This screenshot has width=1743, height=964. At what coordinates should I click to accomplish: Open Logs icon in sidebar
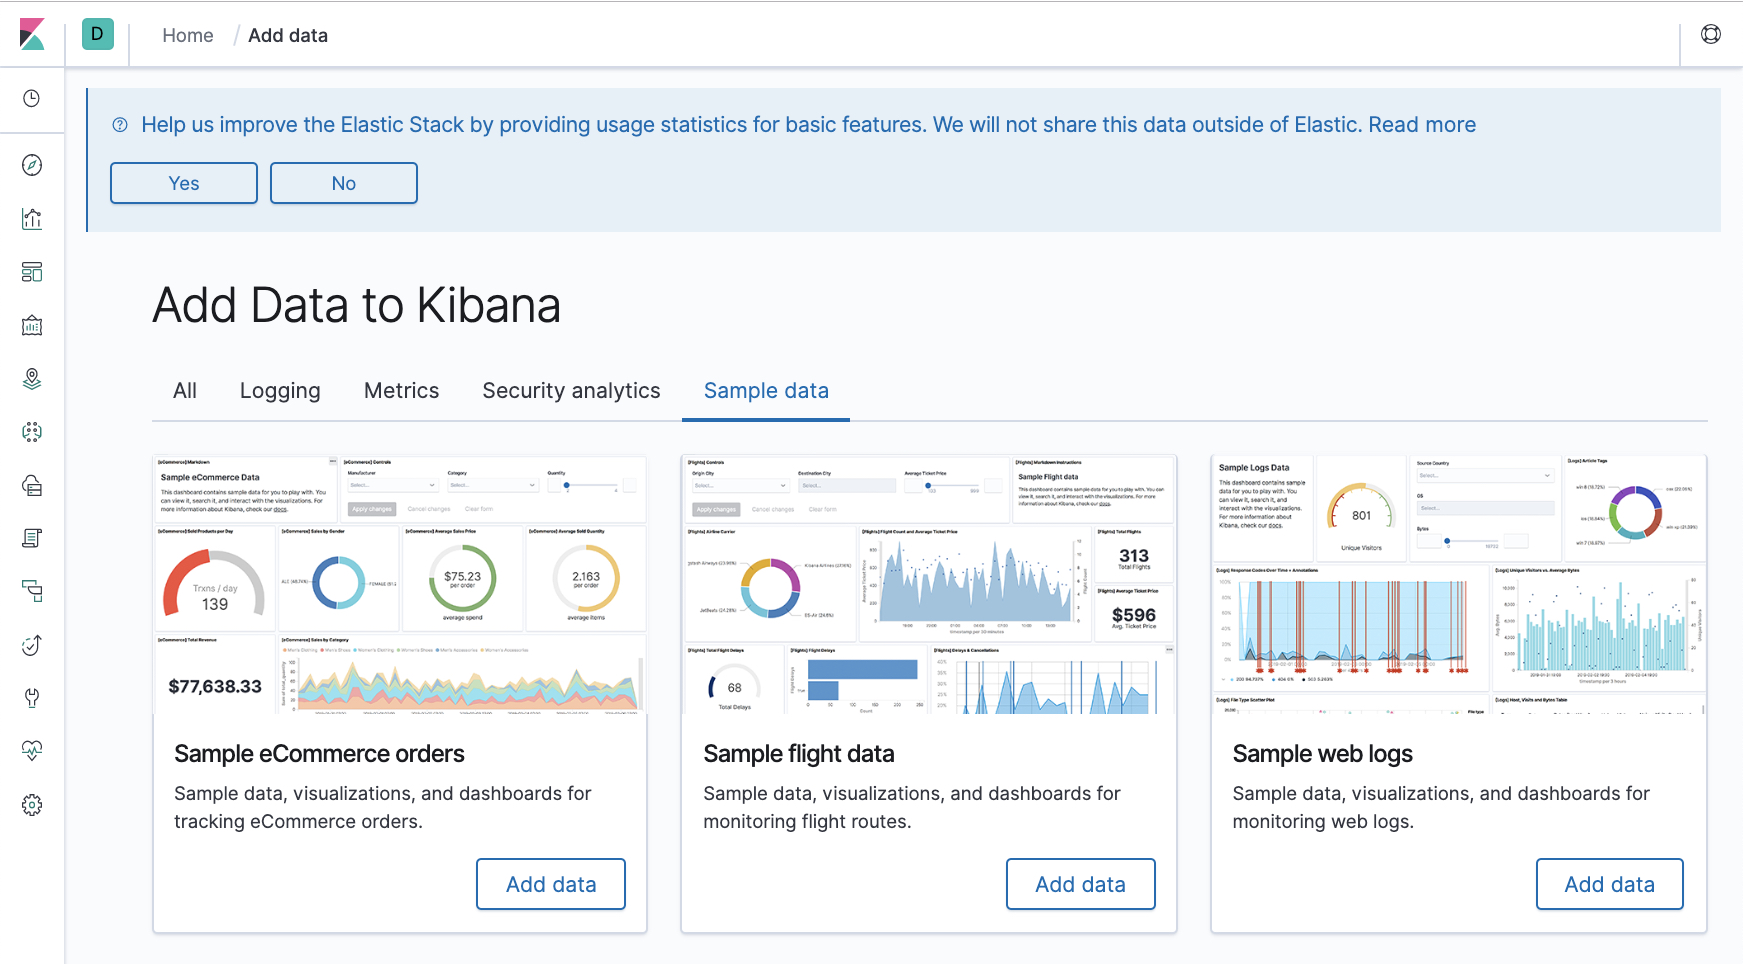point(32,538)
